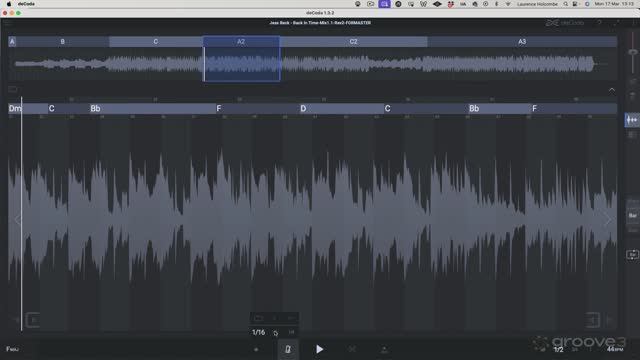Open the 1/16 grid resolution selector
Viewport: 640px width, 360px height.
(x=258, y=332)
